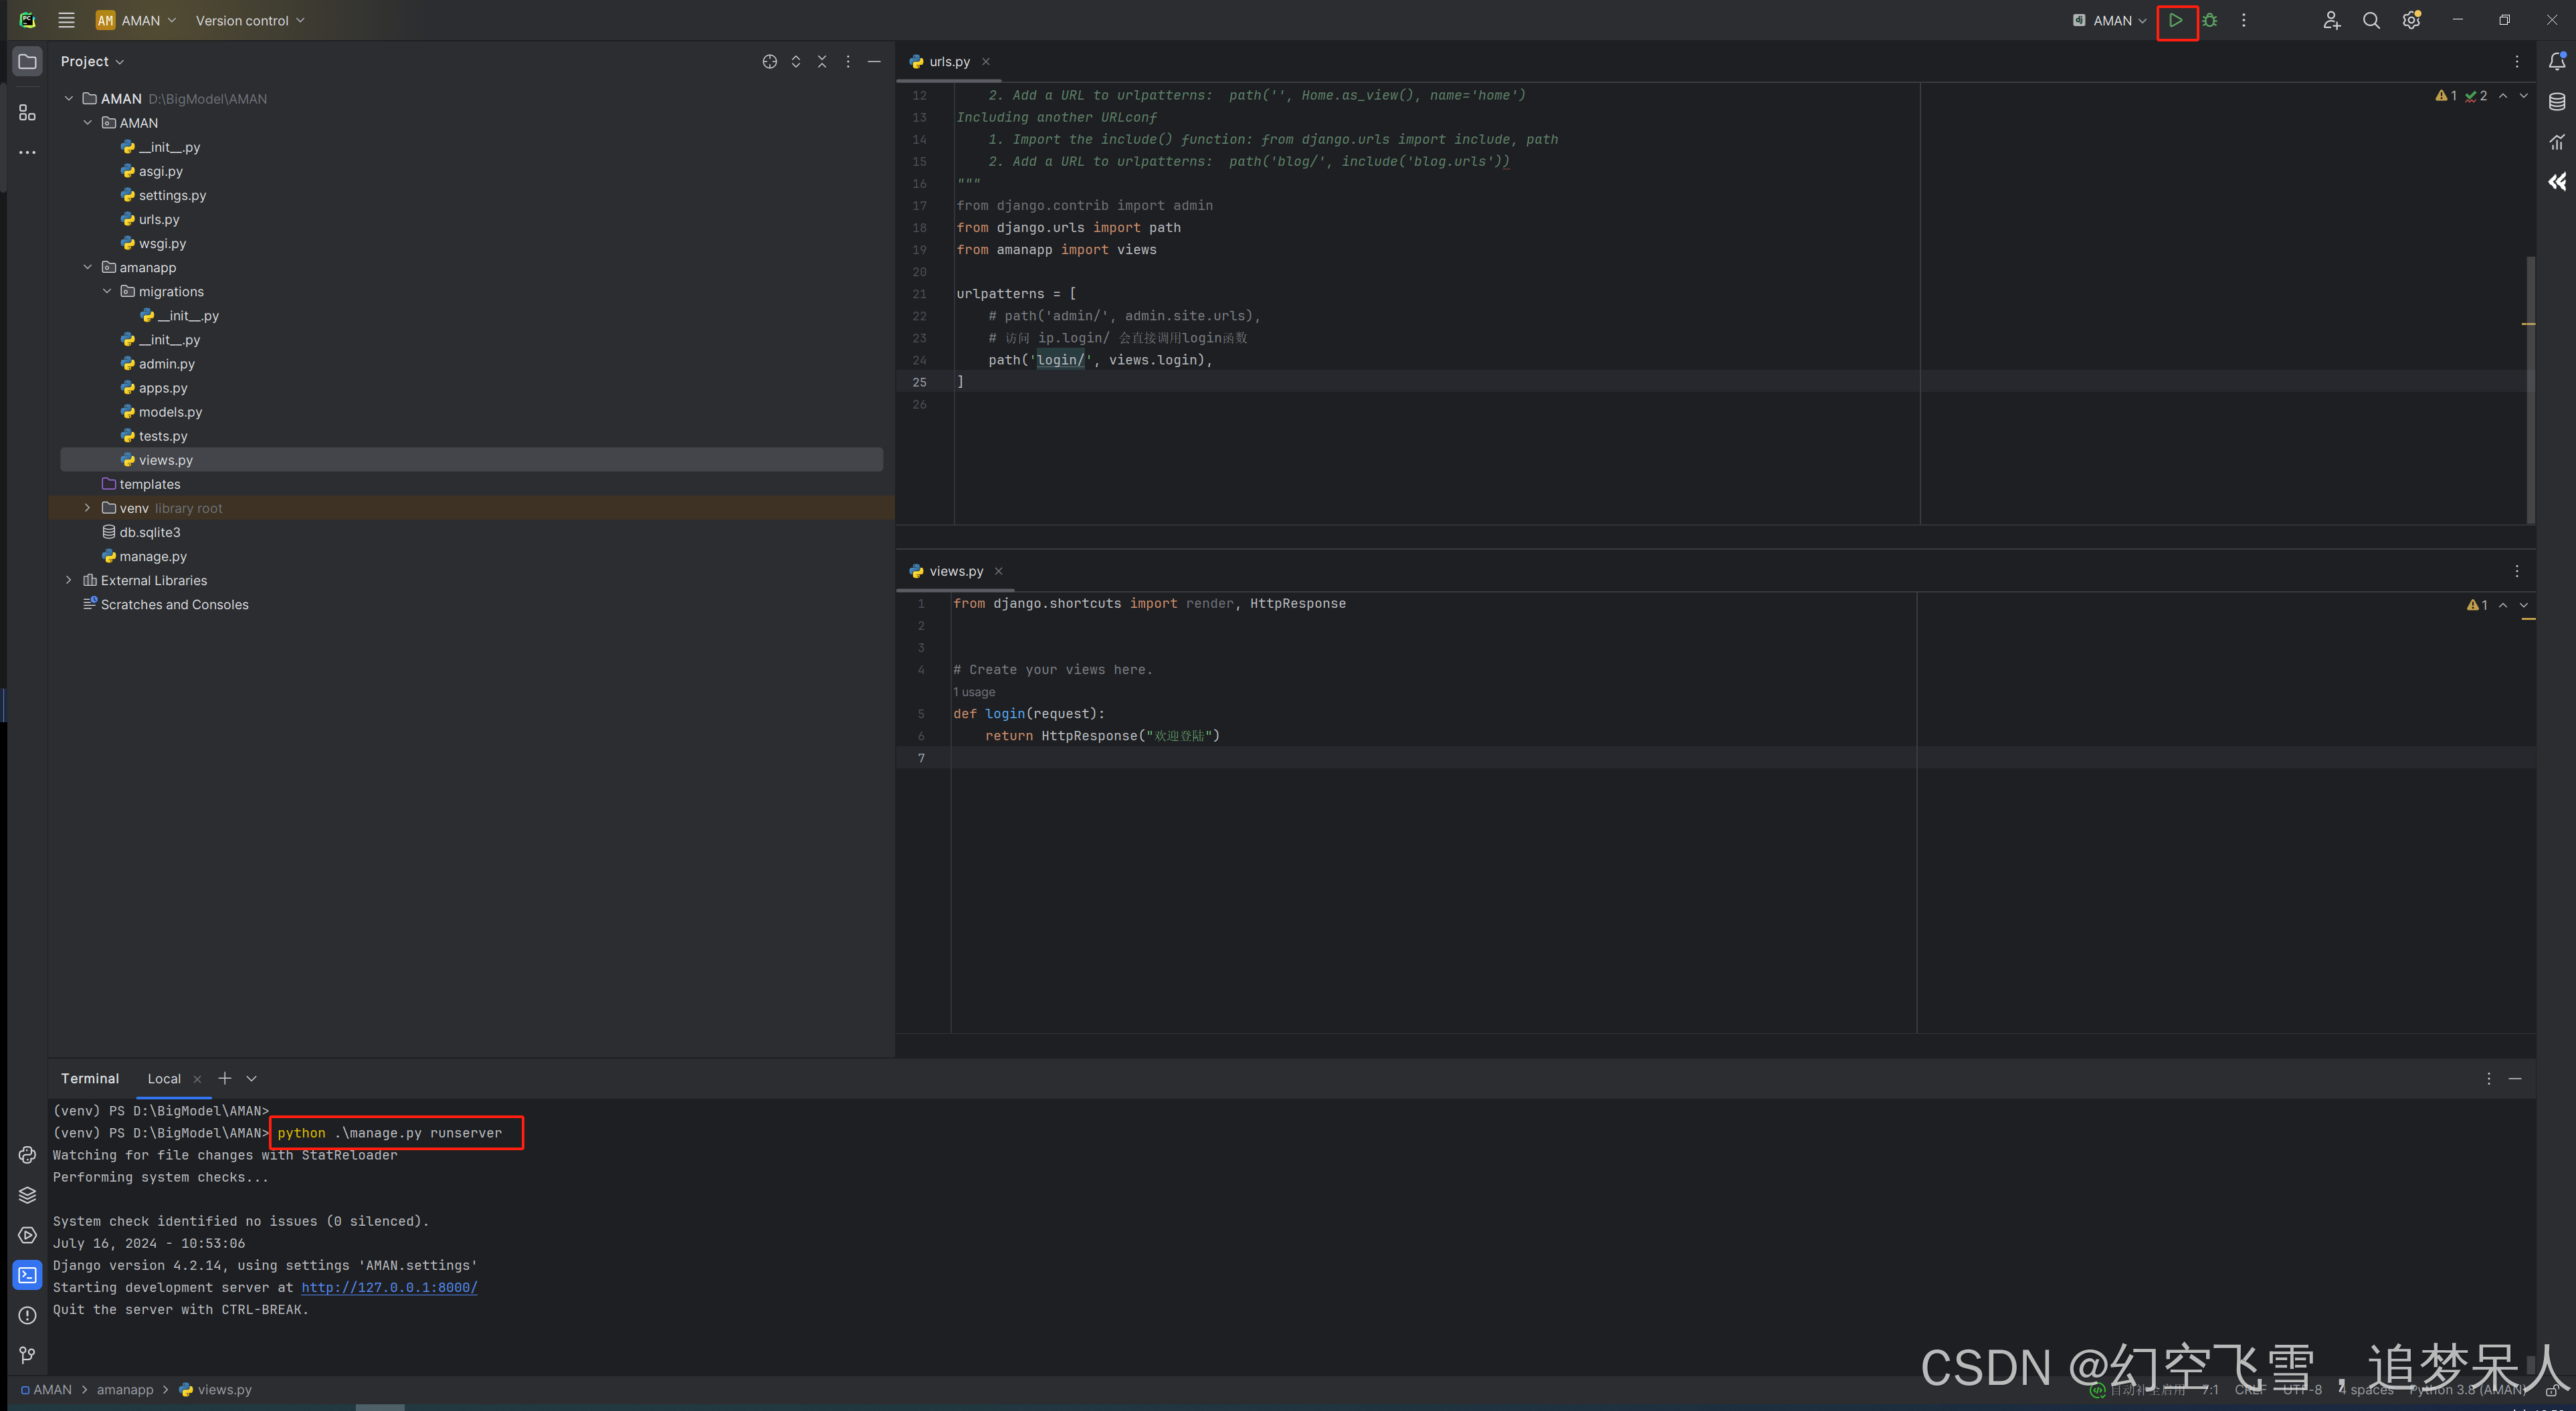Open the Git tool window icon
This screenshot has height=1411, width=2576.
27,1355
